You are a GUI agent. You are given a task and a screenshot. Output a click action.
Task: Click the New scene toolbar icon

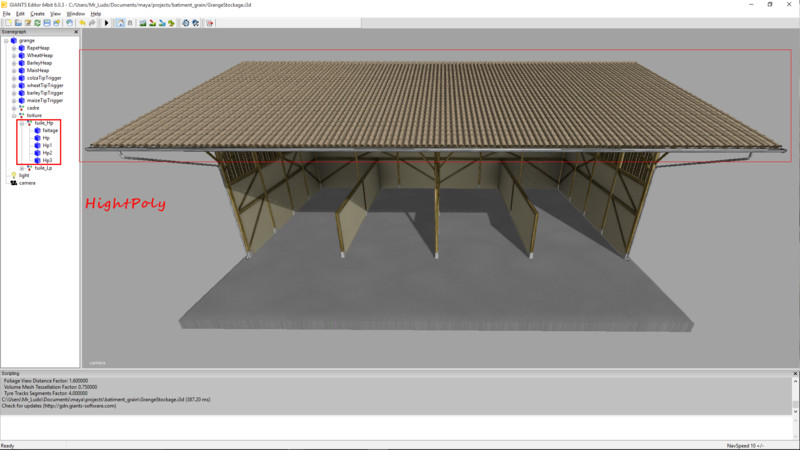tap(6, 22)
